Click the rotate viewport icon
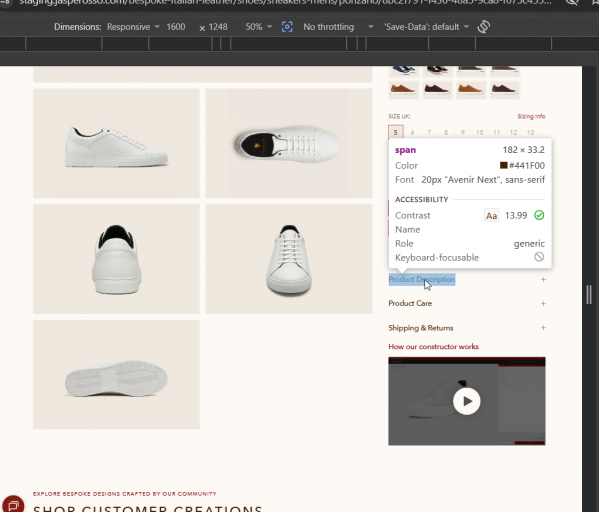599x512 pixels. tap(484, 27)
